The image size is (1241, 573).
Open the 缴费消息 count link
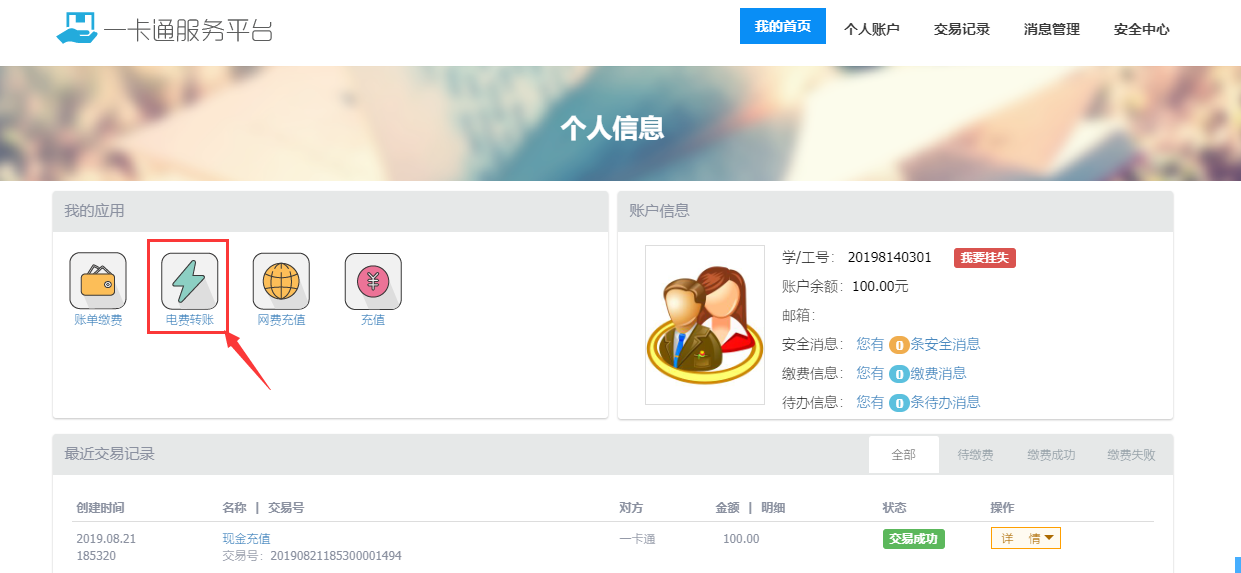click(912, 373)
